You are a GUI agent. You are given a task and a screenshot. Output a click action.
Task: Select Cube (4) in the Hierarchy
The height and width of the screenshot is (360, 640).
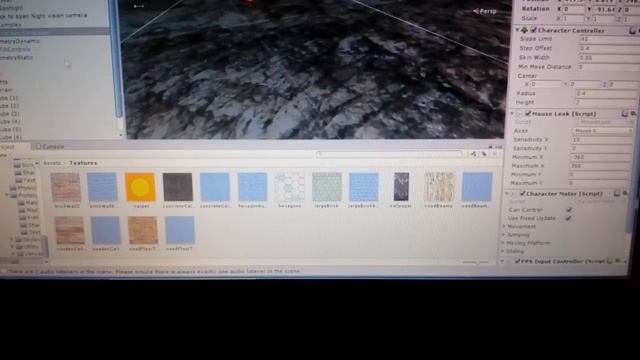click(x=10, y=122)
